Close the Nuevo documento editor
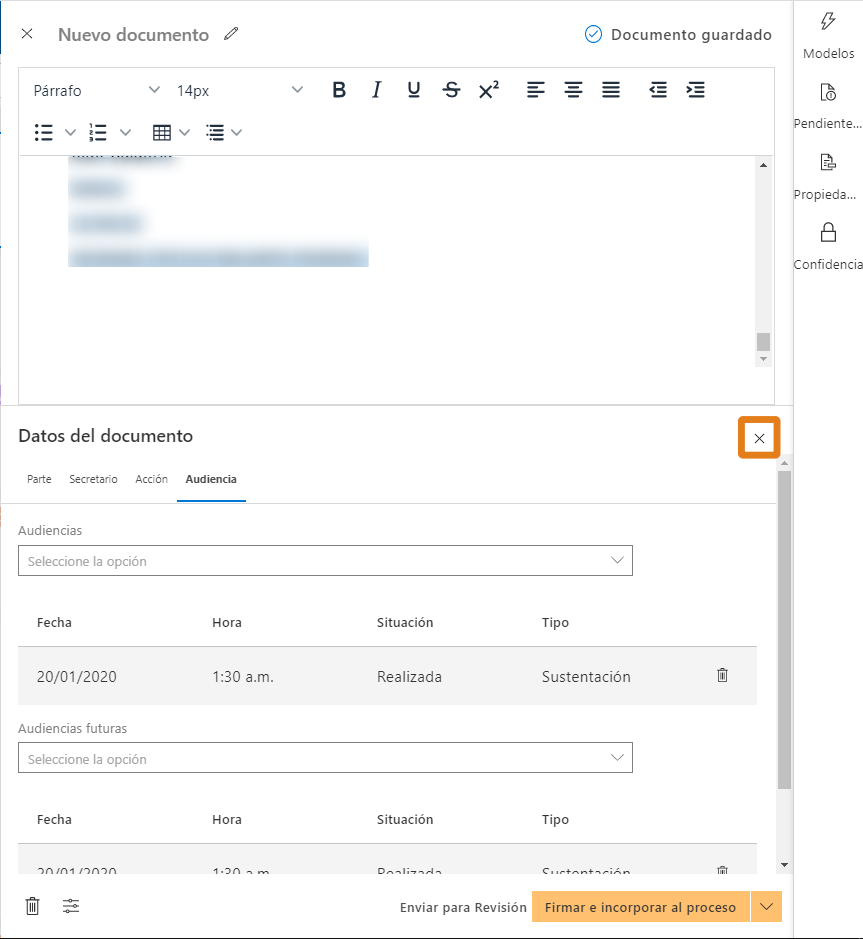This screenshot has width=863, height=939. pos(27,34)
